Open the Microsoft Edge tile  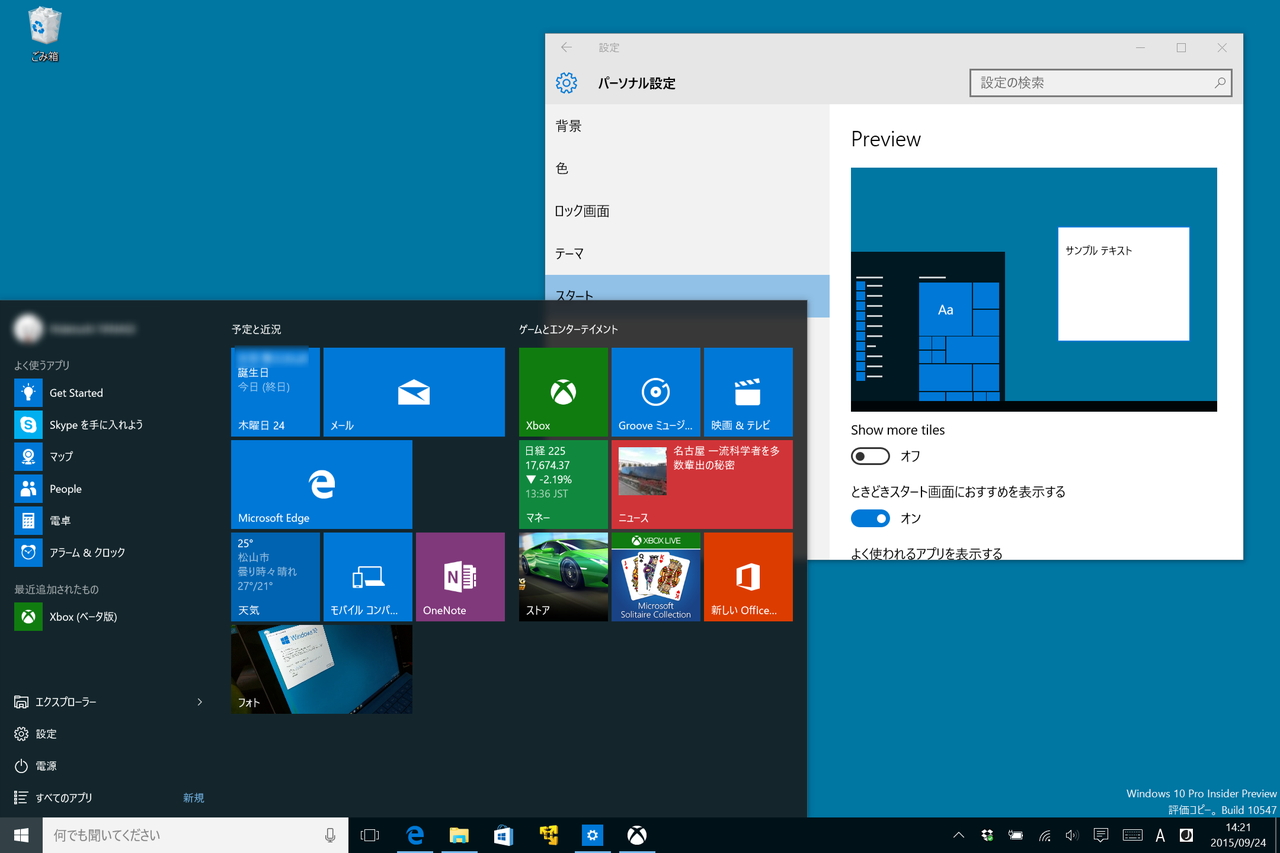point(321,484)
